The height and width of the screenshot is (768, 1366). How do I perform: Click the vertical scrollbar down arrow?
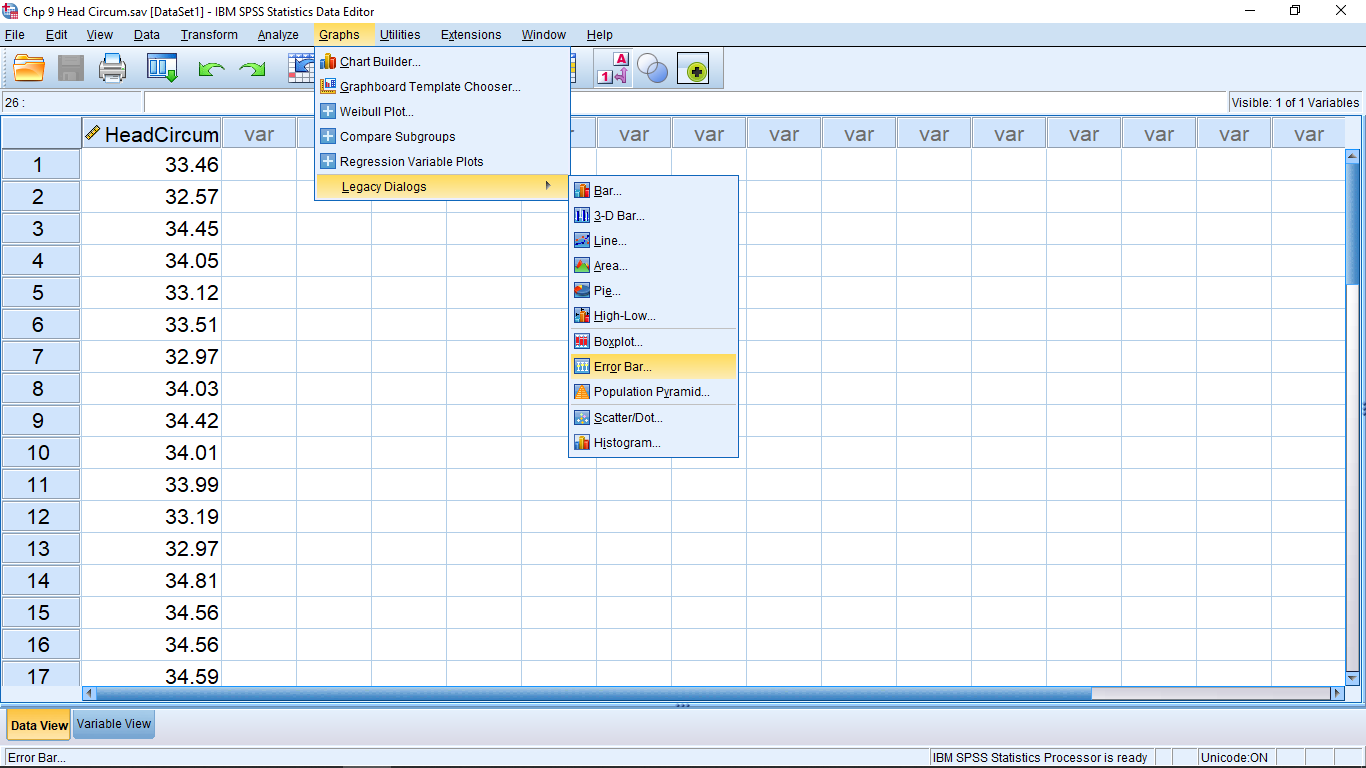tap(1353, 678)
